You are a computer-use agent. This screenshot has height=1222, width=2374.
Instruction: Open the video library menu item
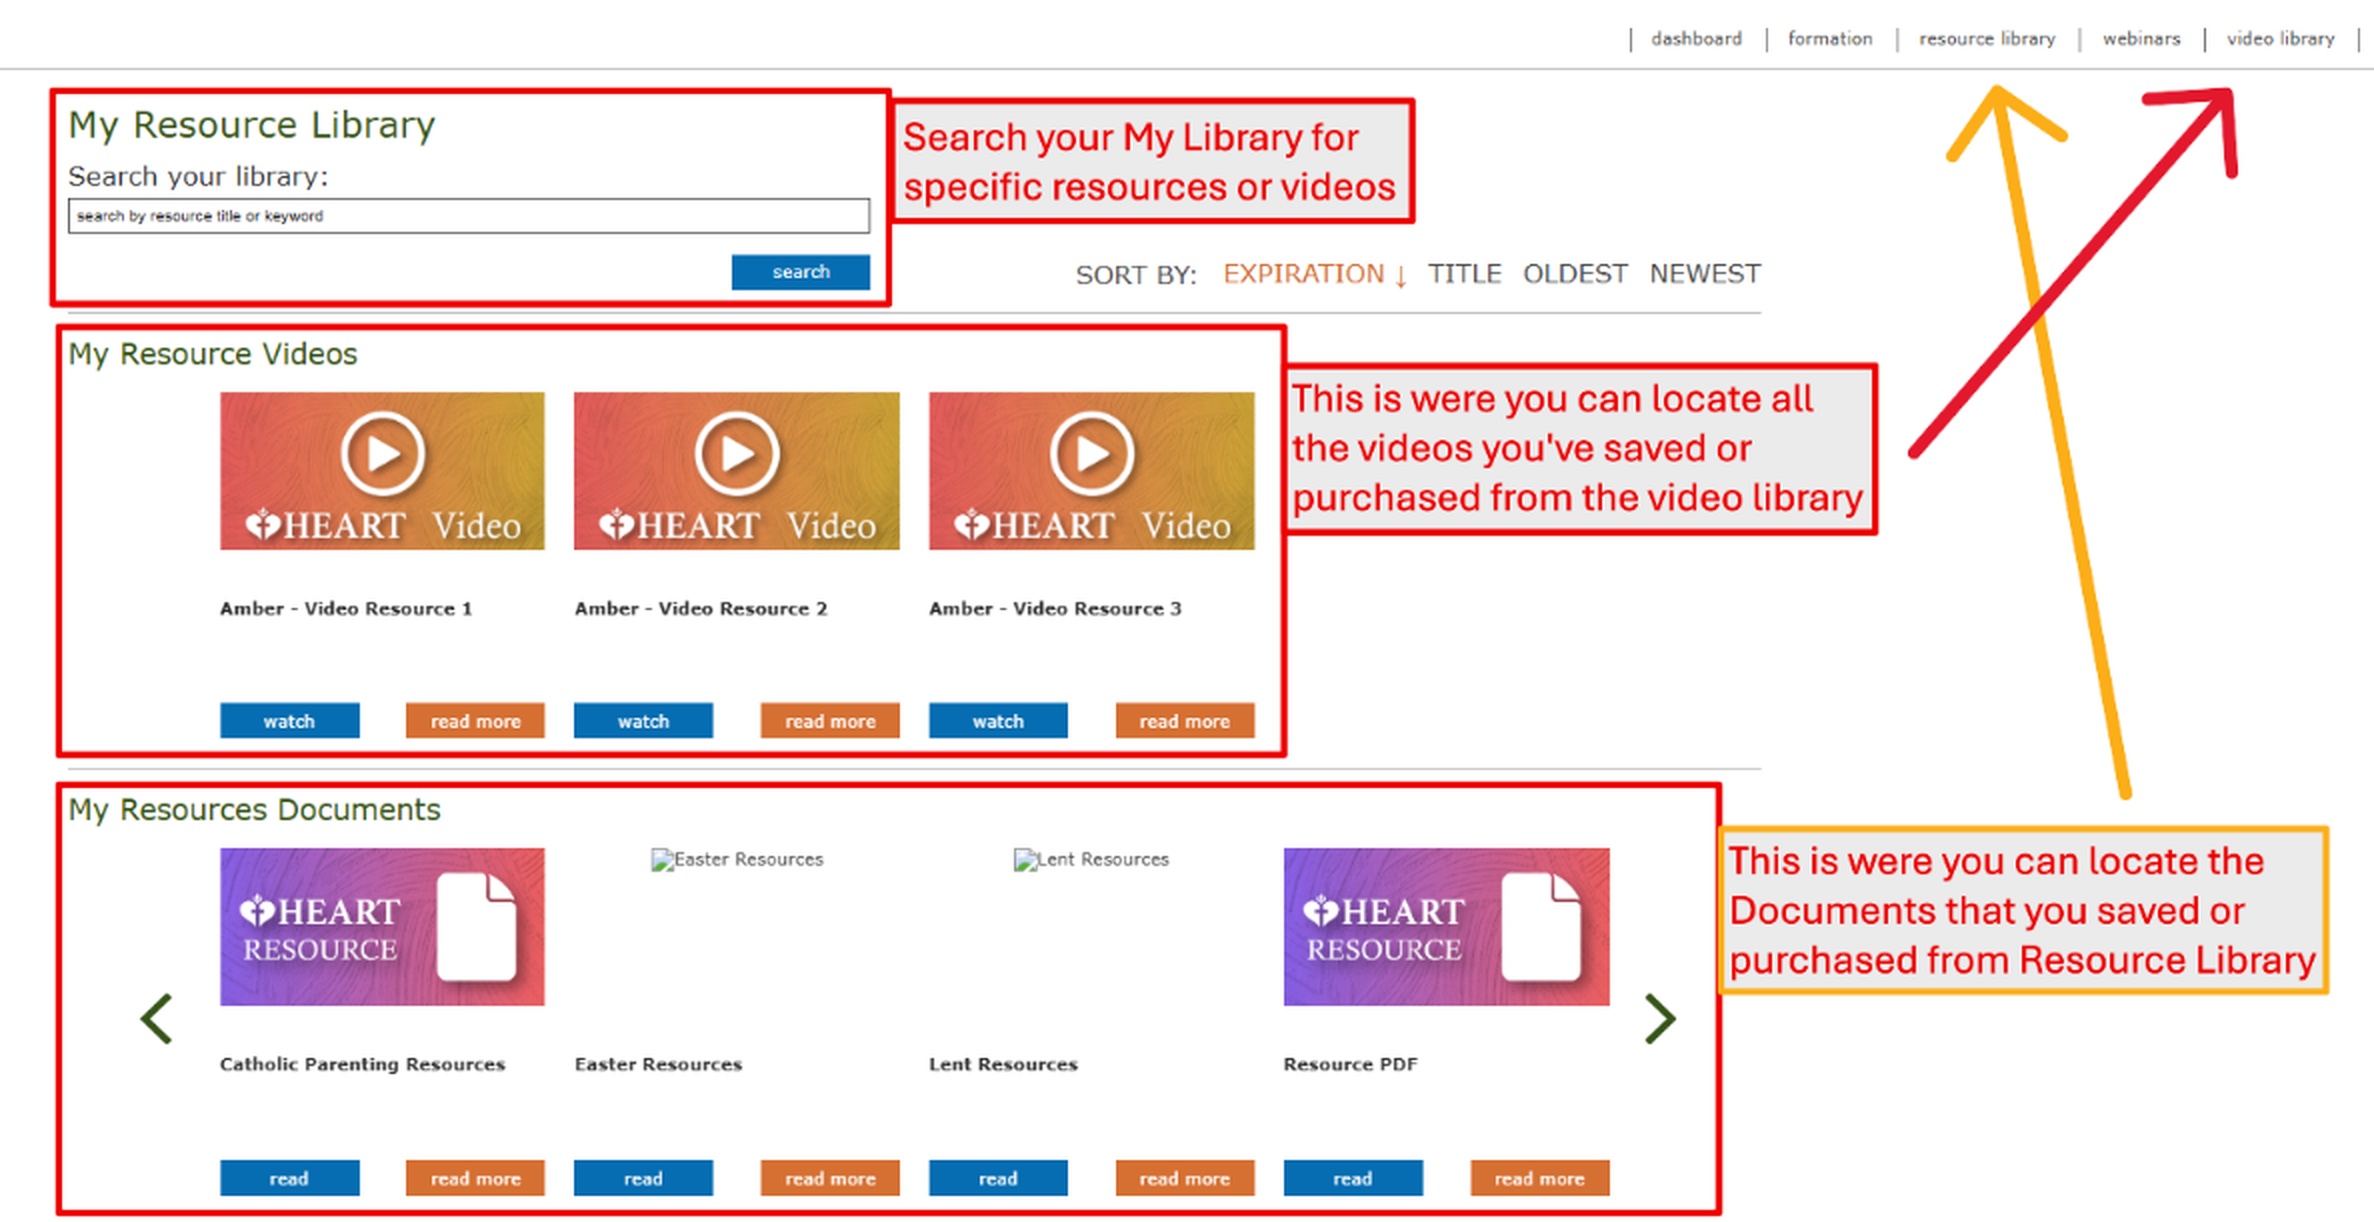[x=2280, y=39]
